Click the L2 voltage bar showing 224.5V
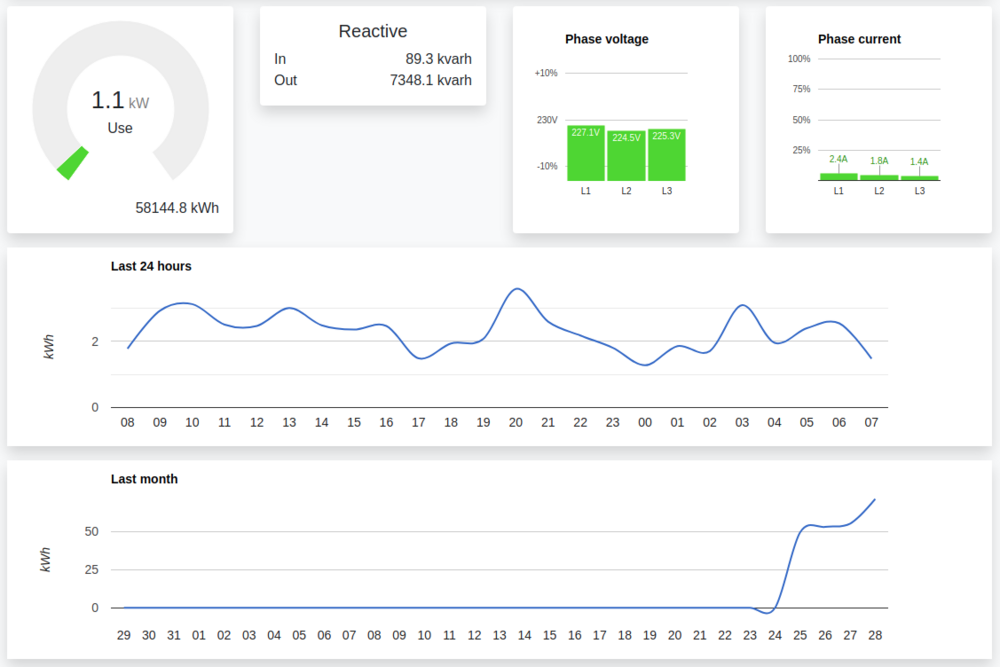Image resolution: width=1000 pixels, height=667 pixels. (626, 156)
